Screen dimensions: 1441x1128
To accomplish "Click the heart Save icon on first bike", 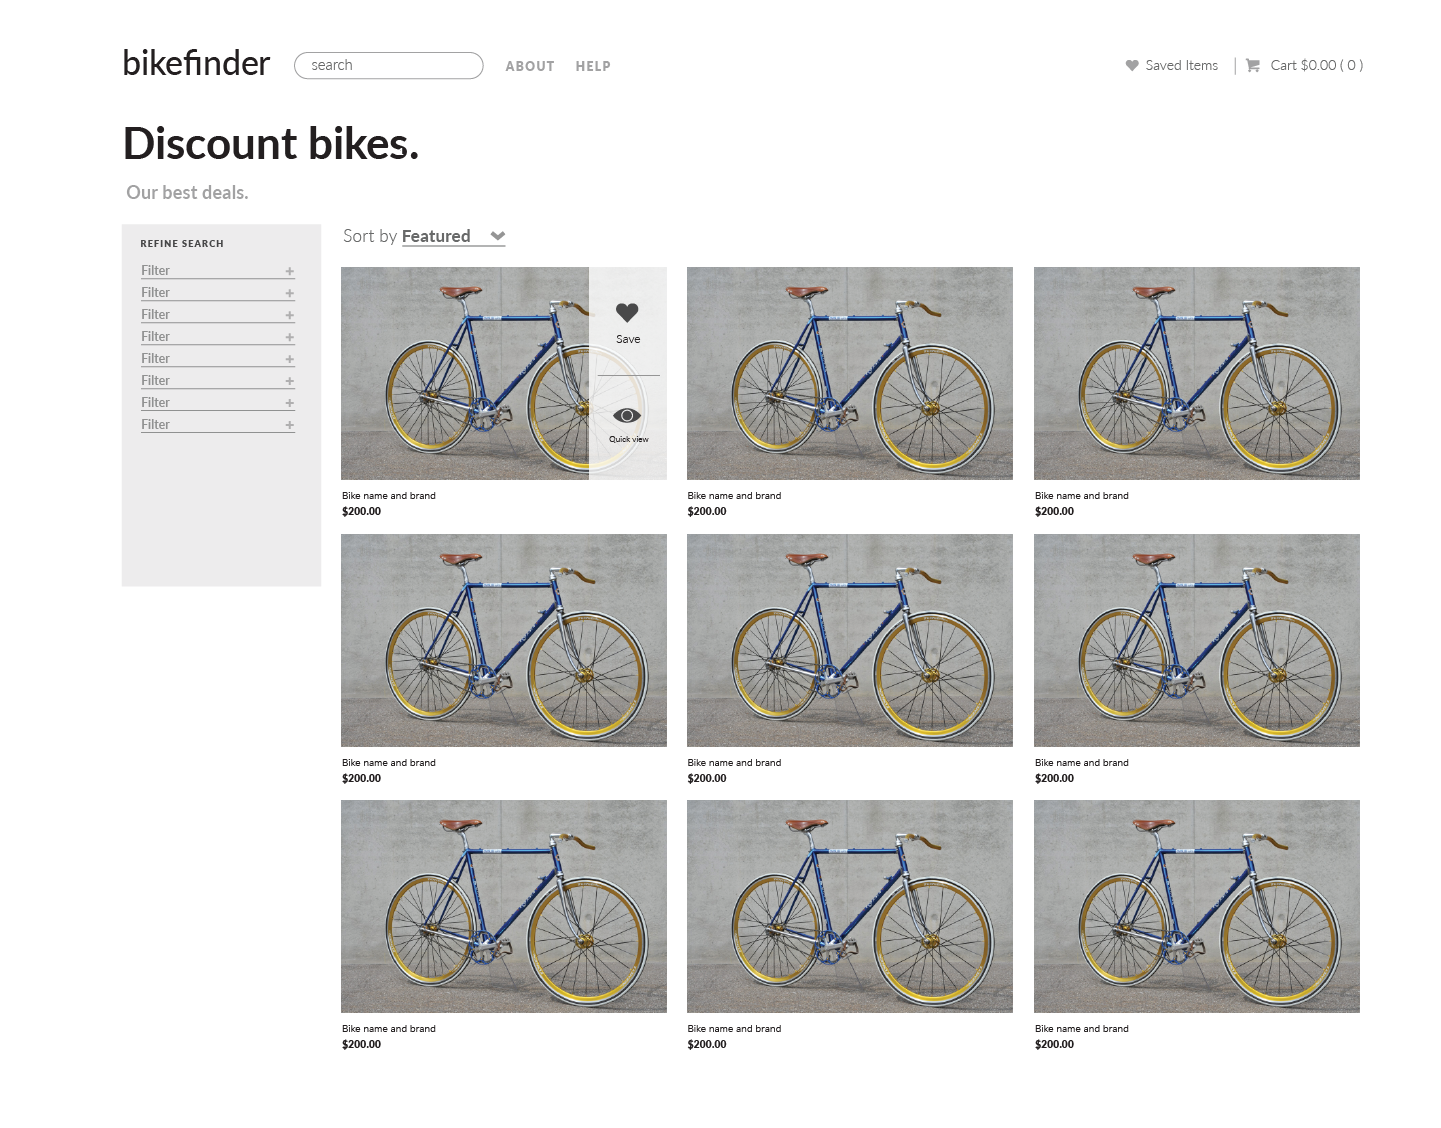I will 627,313.
